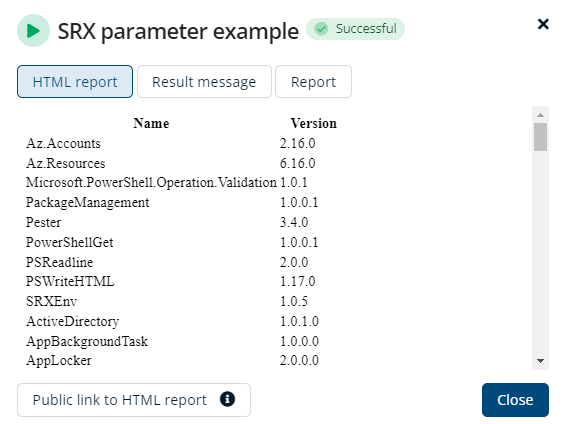565x424 pixels.
Task: Open the Report tab
Action: click(313, 82)
